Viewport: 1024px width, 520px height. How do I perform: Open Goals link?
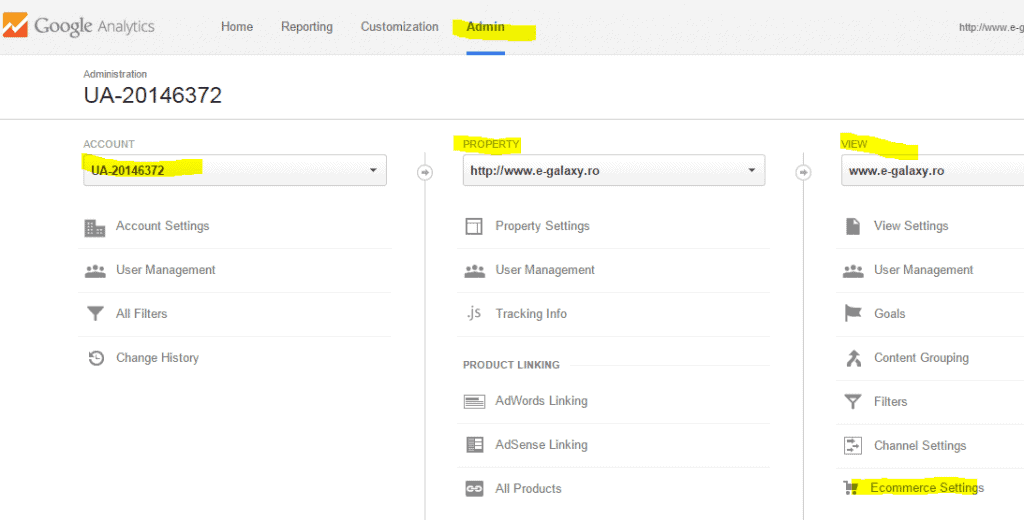[889, 314]
